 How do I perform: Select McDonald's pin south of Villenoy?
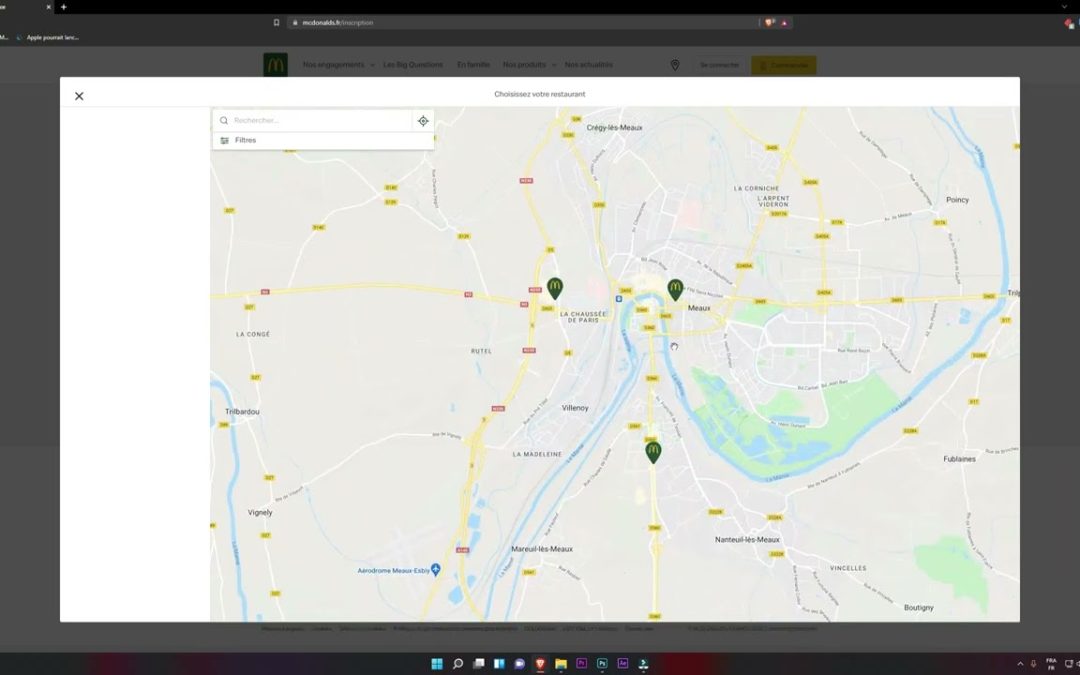653,452
